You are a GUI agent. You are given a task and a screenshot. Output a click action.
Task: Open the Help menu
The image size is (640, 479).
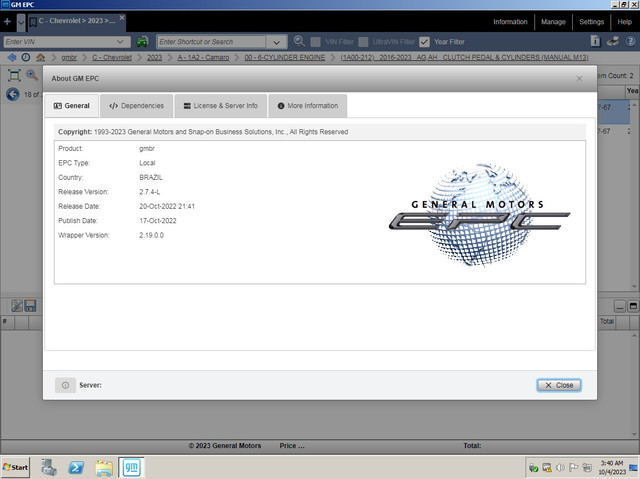pyautogui.click(x=624, y=22)
